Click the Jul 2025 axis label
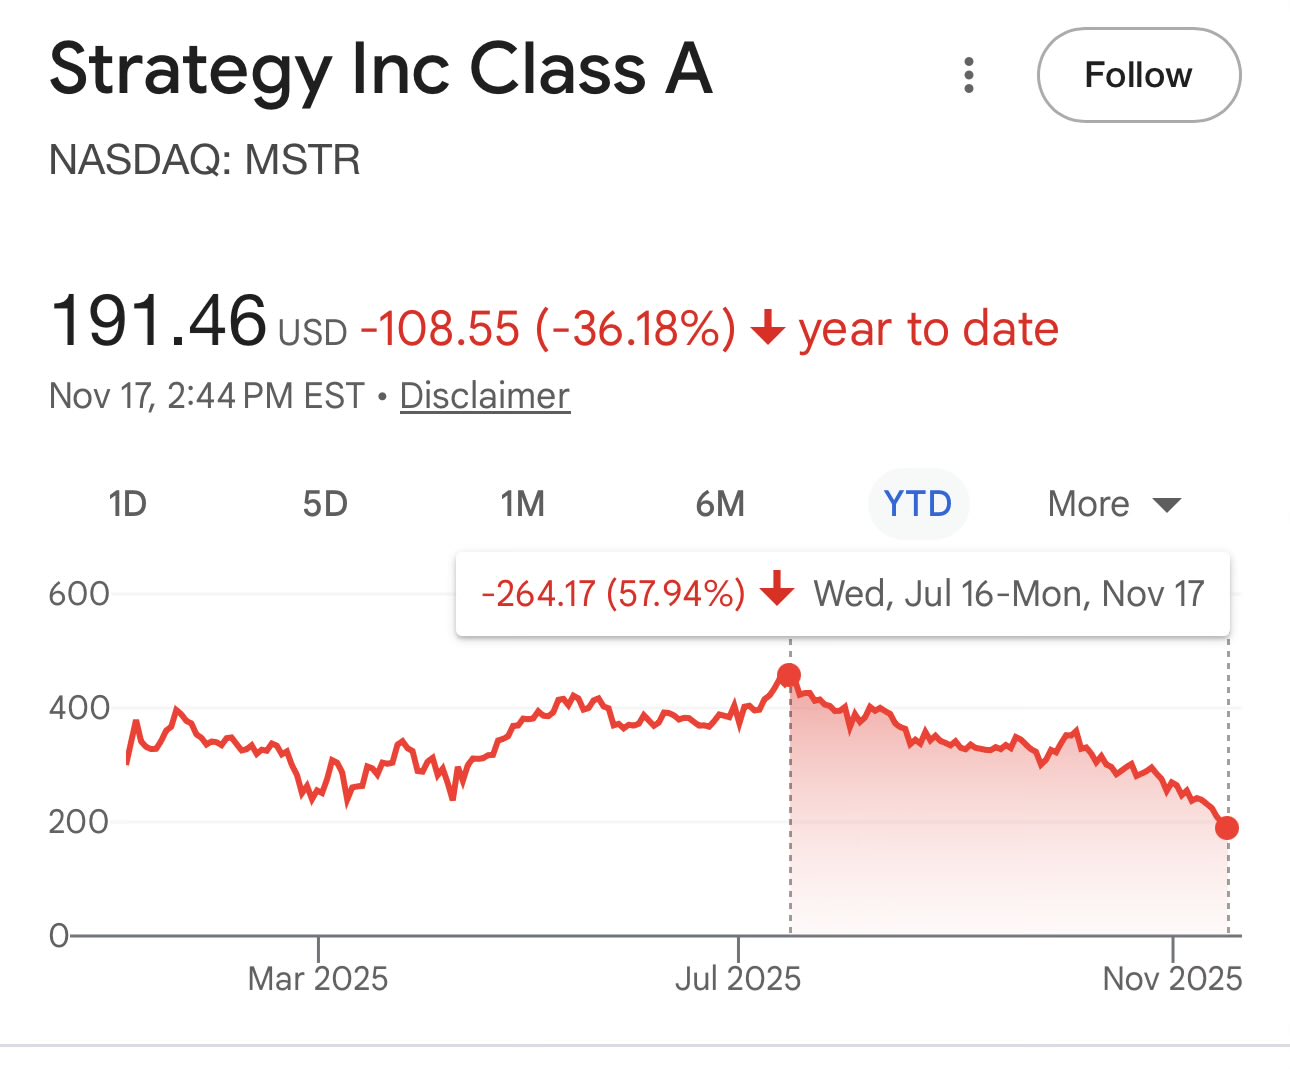This screenshot has width=1290, height=1069. (738, 978)
